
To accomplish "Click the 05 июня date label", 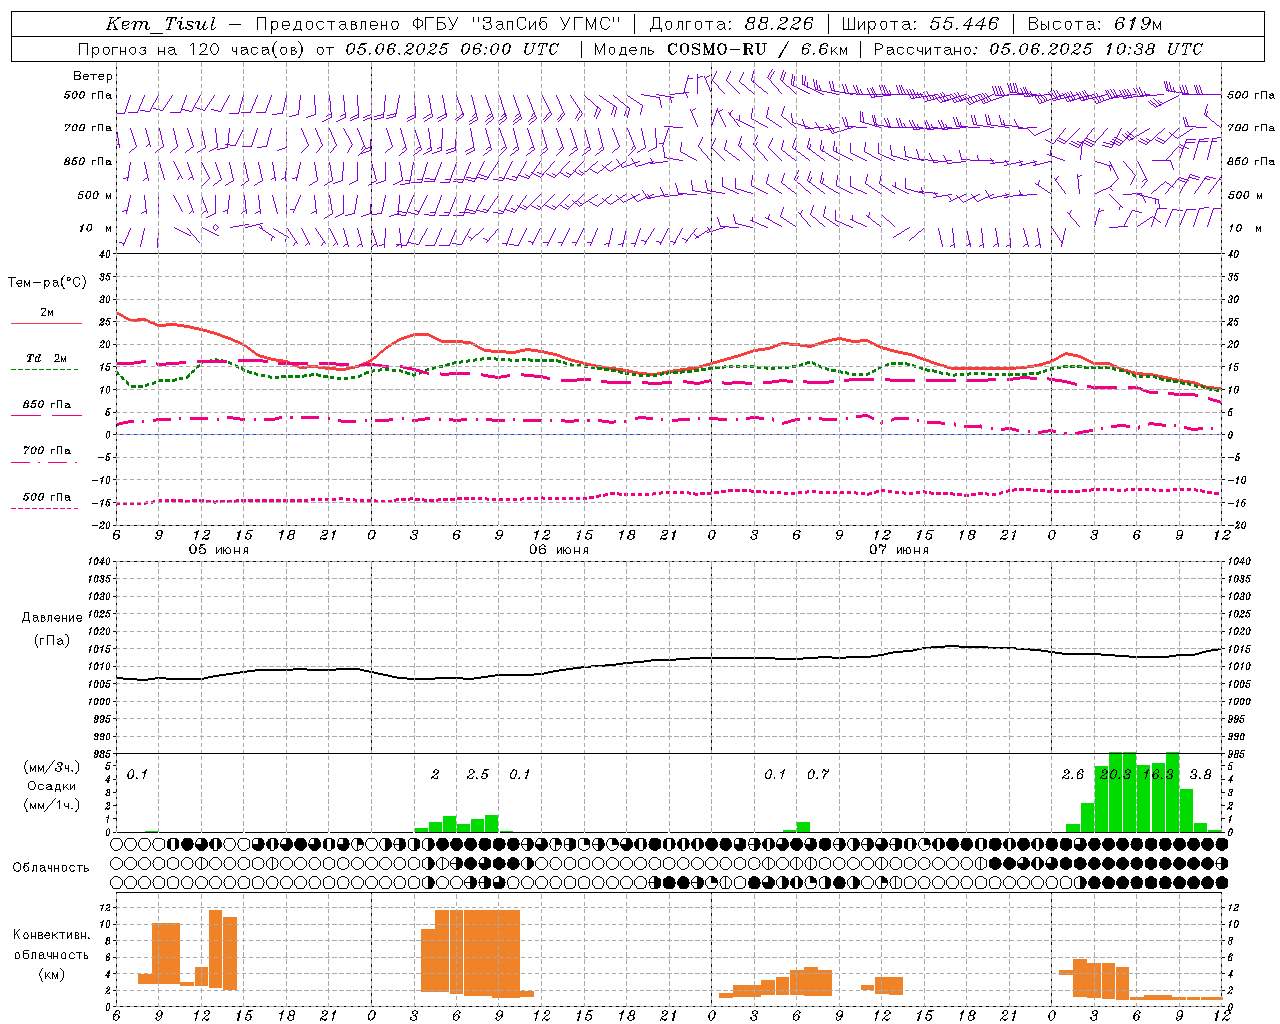I will (219, 550).
